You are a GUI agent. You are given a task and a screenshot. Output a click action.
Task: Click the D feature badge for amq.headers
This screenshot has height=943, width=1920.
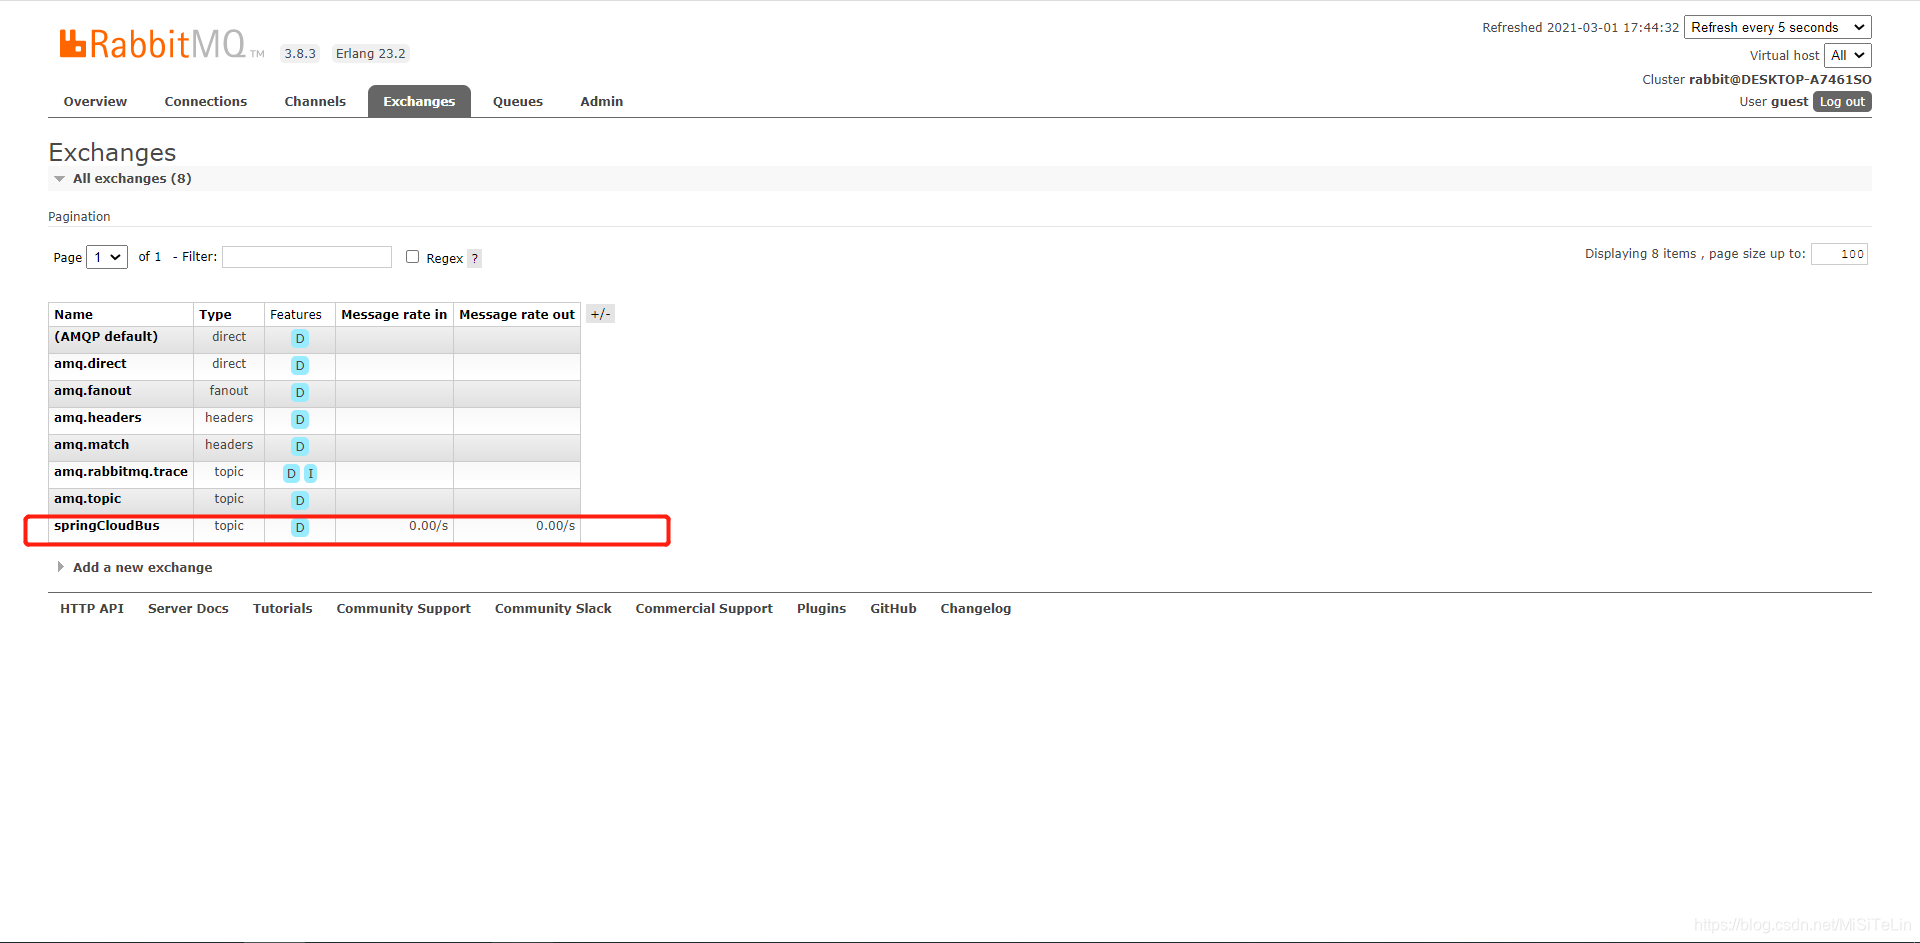[300, 420]
